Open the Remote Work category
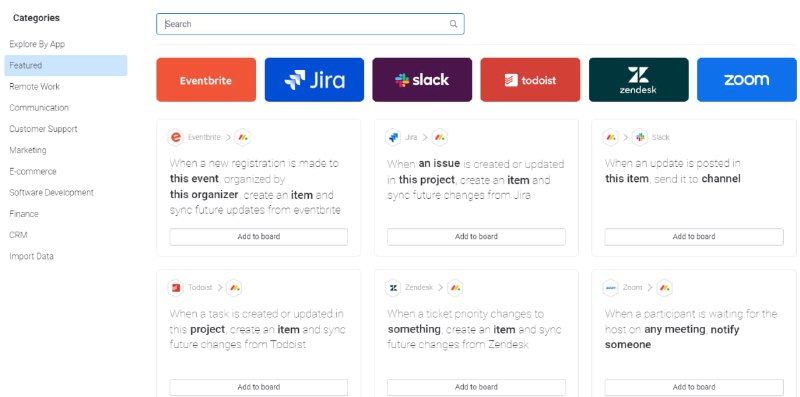This screenshot has width=800, height=397. click(35, 87)
